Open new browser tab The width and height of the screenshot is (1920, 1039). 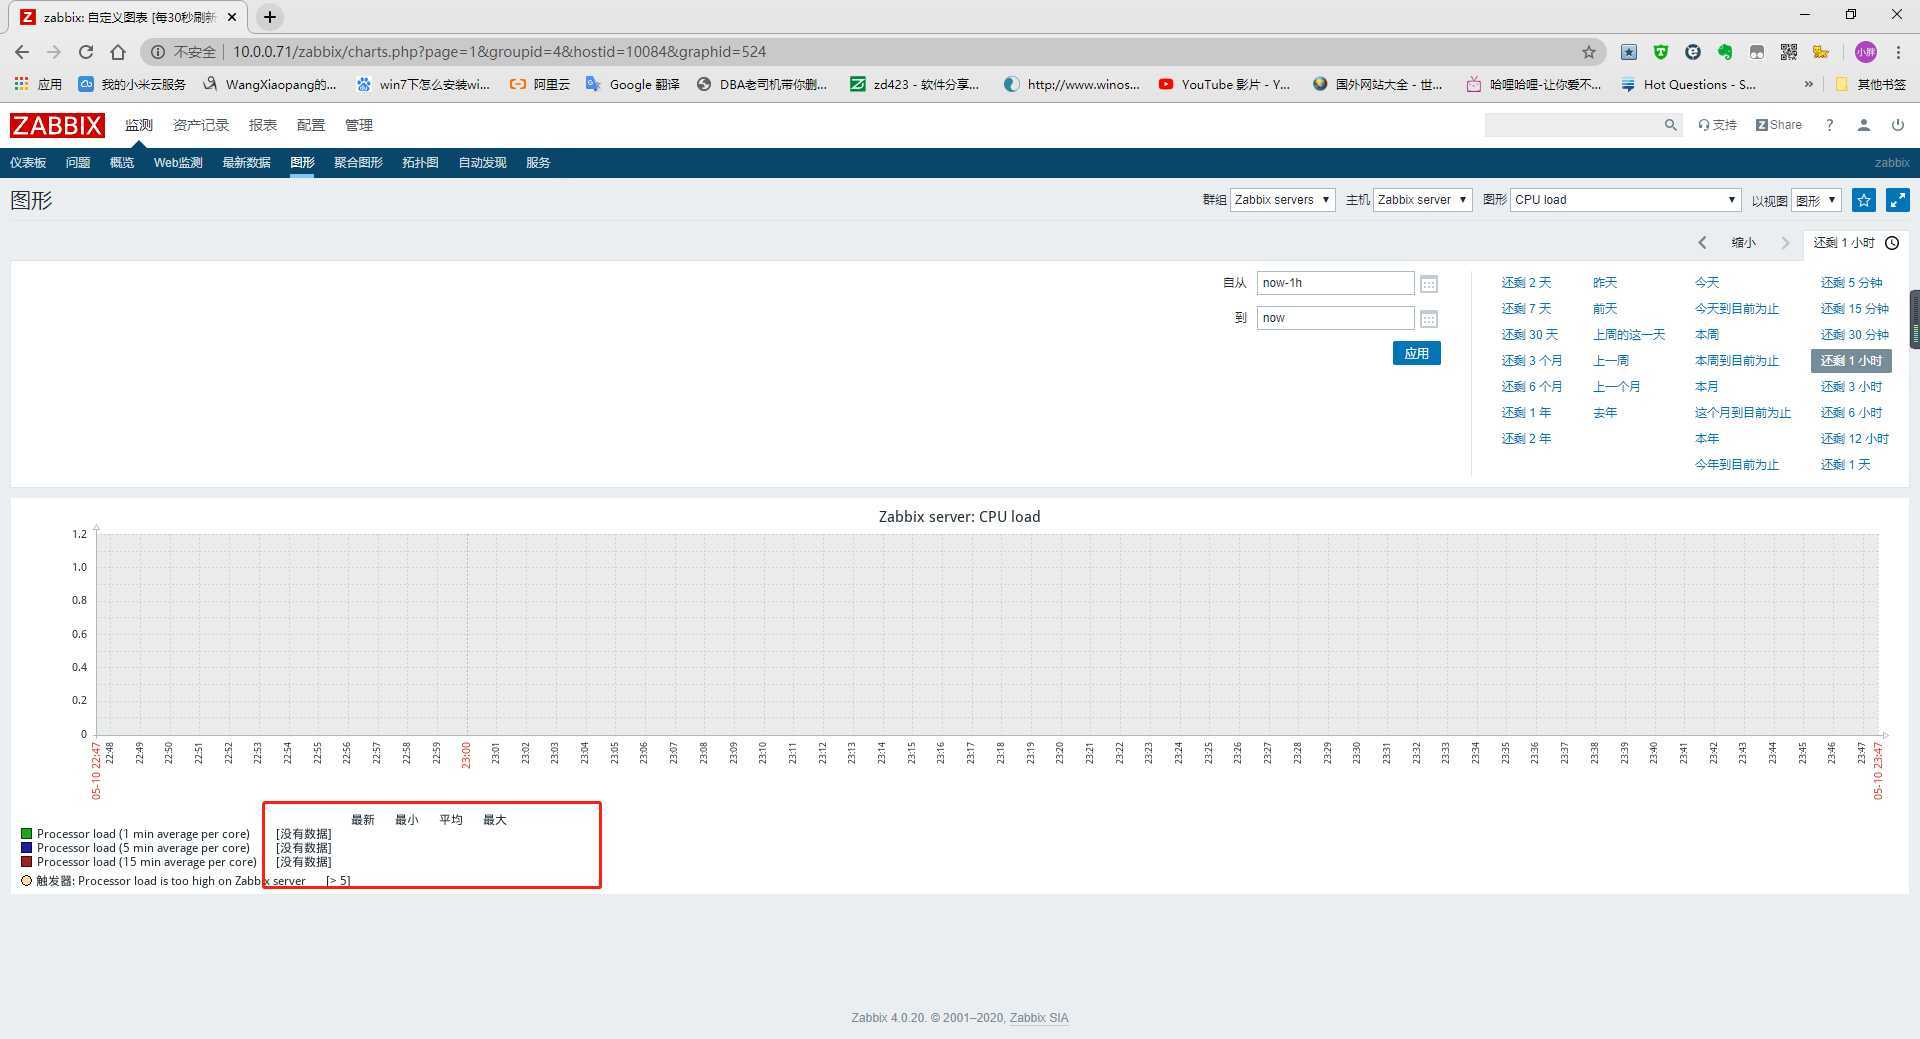tap(270, 17)
